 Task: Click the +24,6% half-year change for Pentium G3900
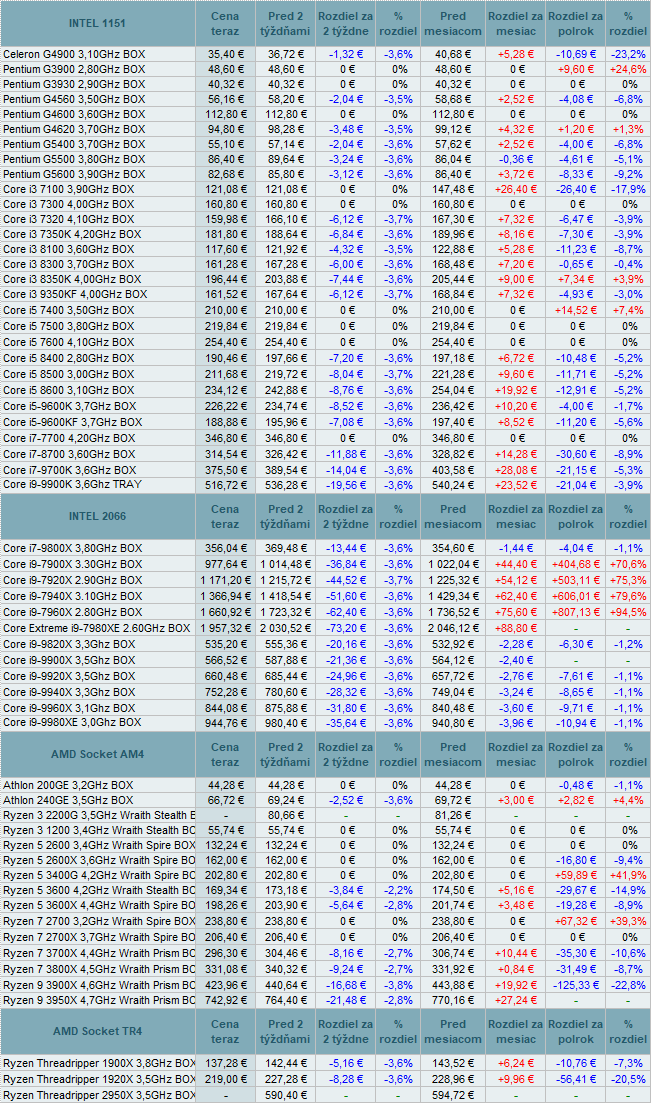[630, 69]
